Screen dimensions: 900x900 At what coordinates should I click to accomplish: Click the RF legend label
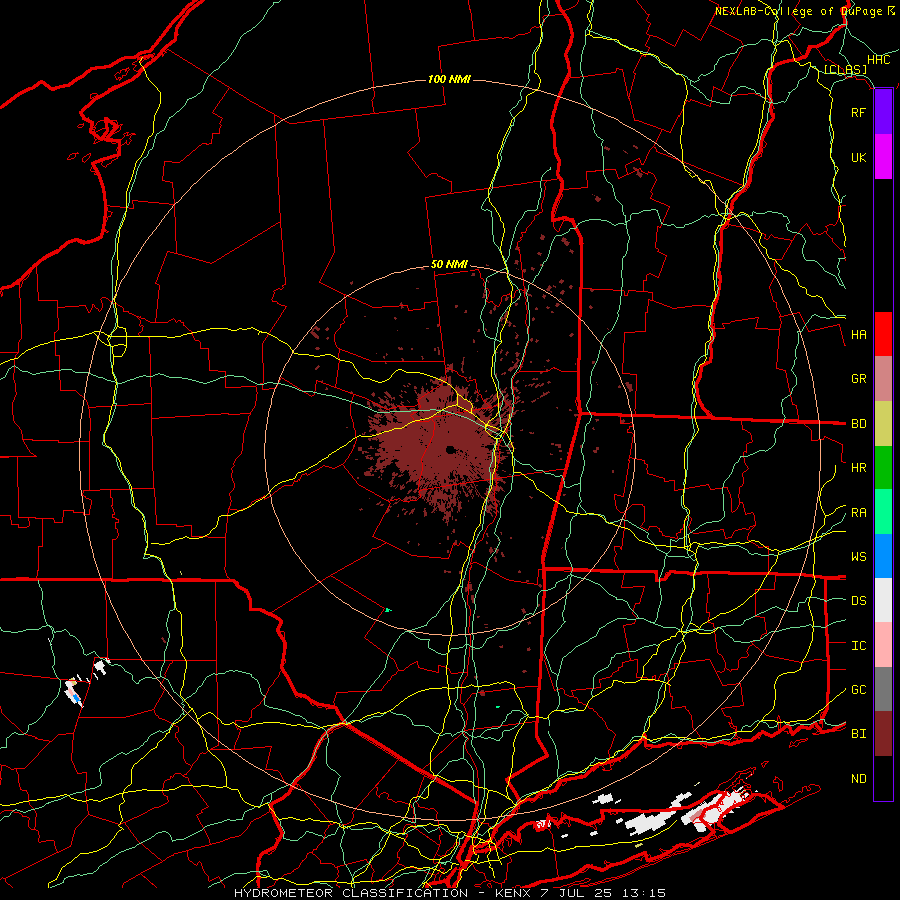(858, 112)
